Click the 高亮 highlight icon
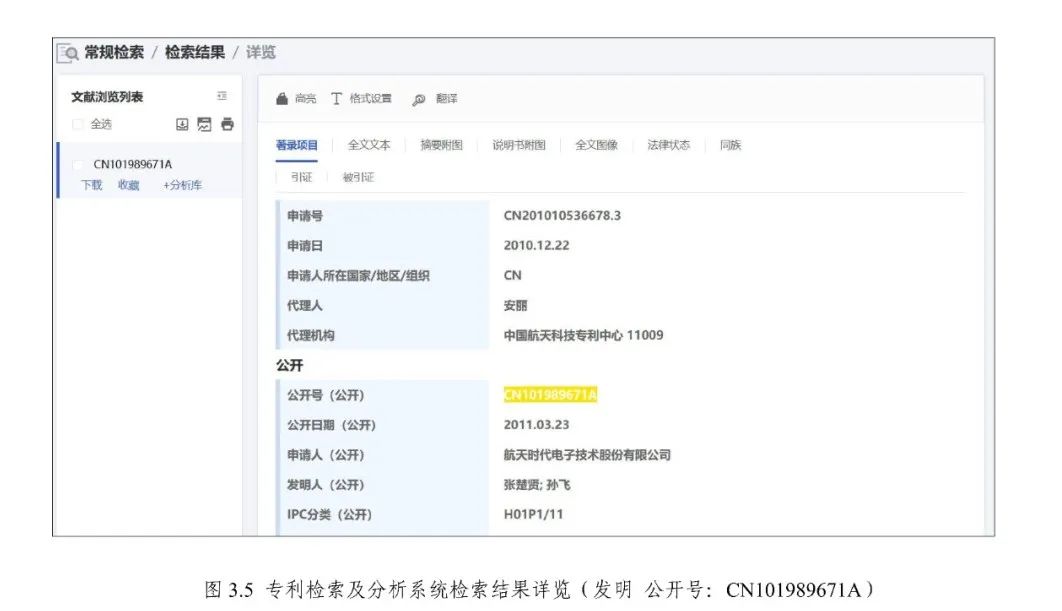The image size is (1062, 611). click(282, 99)
